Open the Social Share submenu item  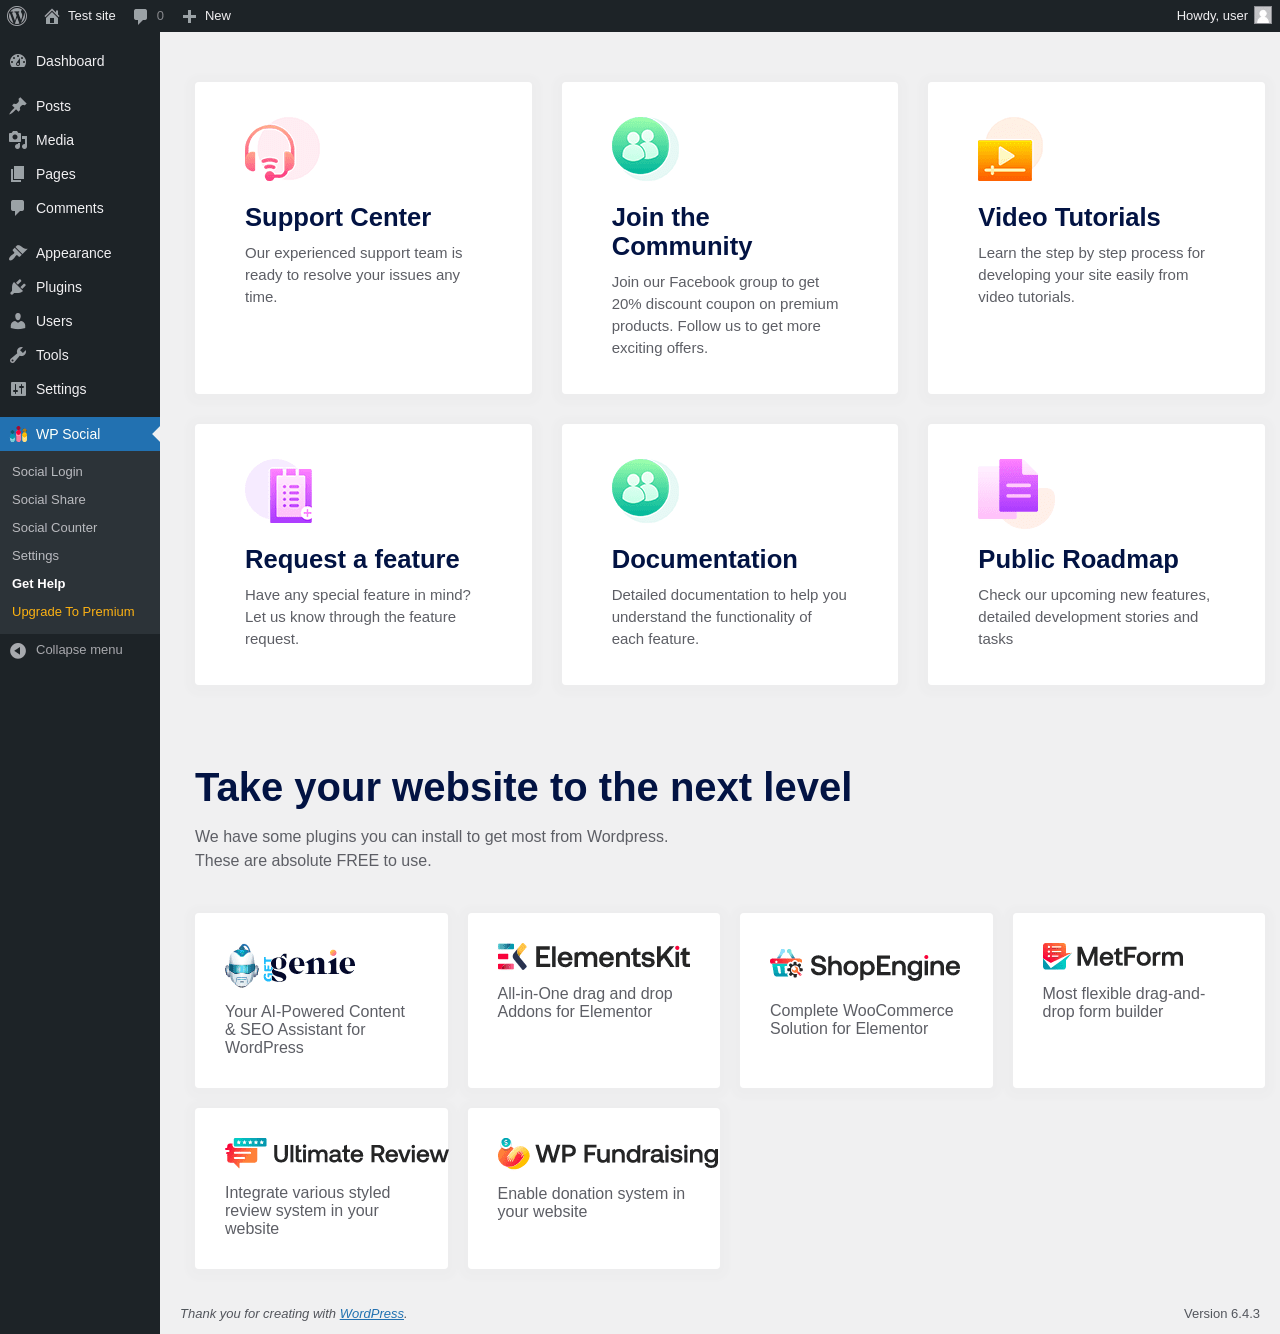[49, 500]
